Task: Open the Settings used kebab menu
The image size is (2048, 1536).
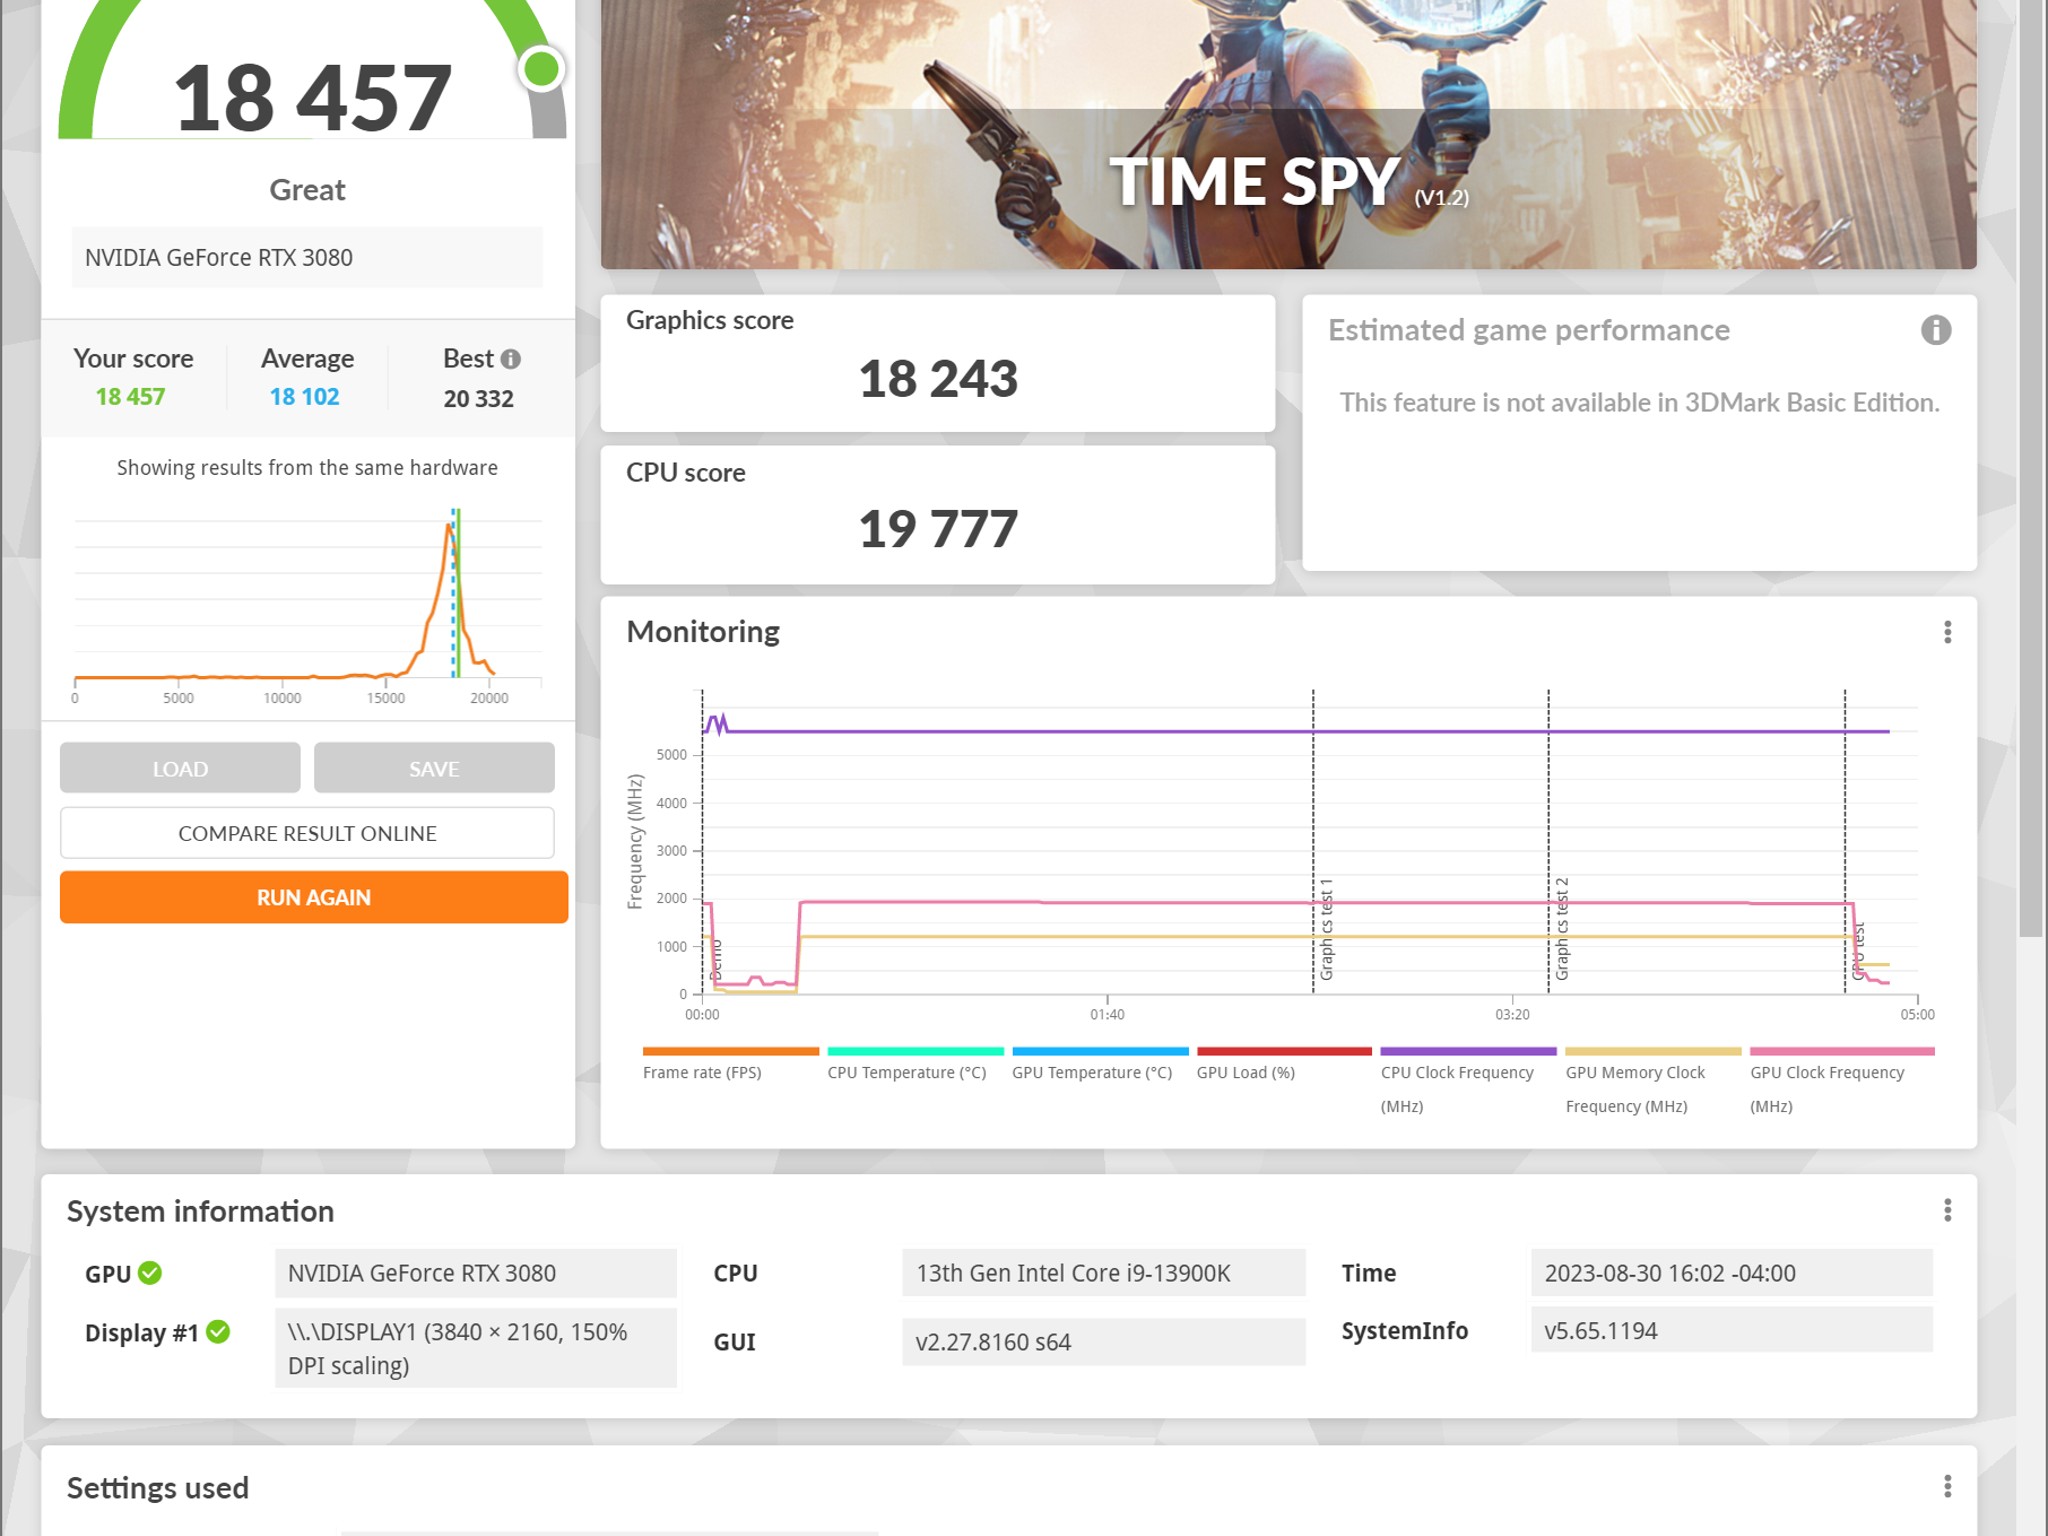Action: (1947, 1487)
